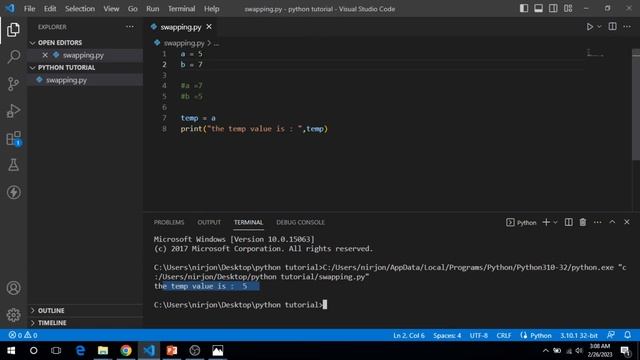Open Explorer Views and More Actions ellipsis
640x360 pixels.
(x=129, y=27)
